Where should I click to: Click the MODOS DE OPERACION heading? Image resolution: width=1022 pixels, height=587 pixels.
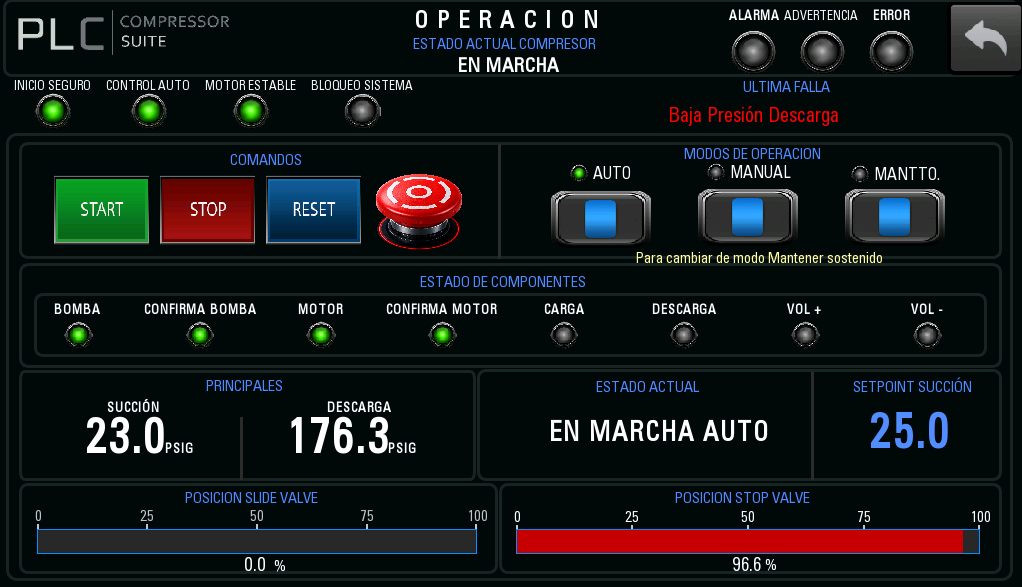point(752,154)
